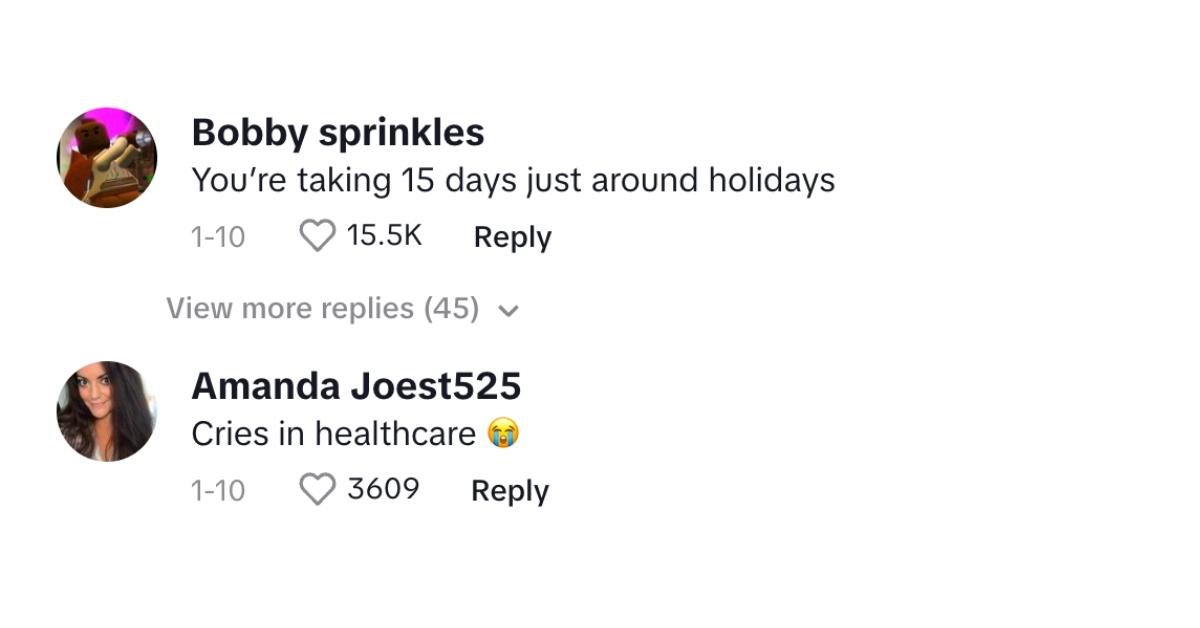Visit the Amanda Joest525 username link
The width and height of the screenshot is (1200, 628).
[355, 386]
